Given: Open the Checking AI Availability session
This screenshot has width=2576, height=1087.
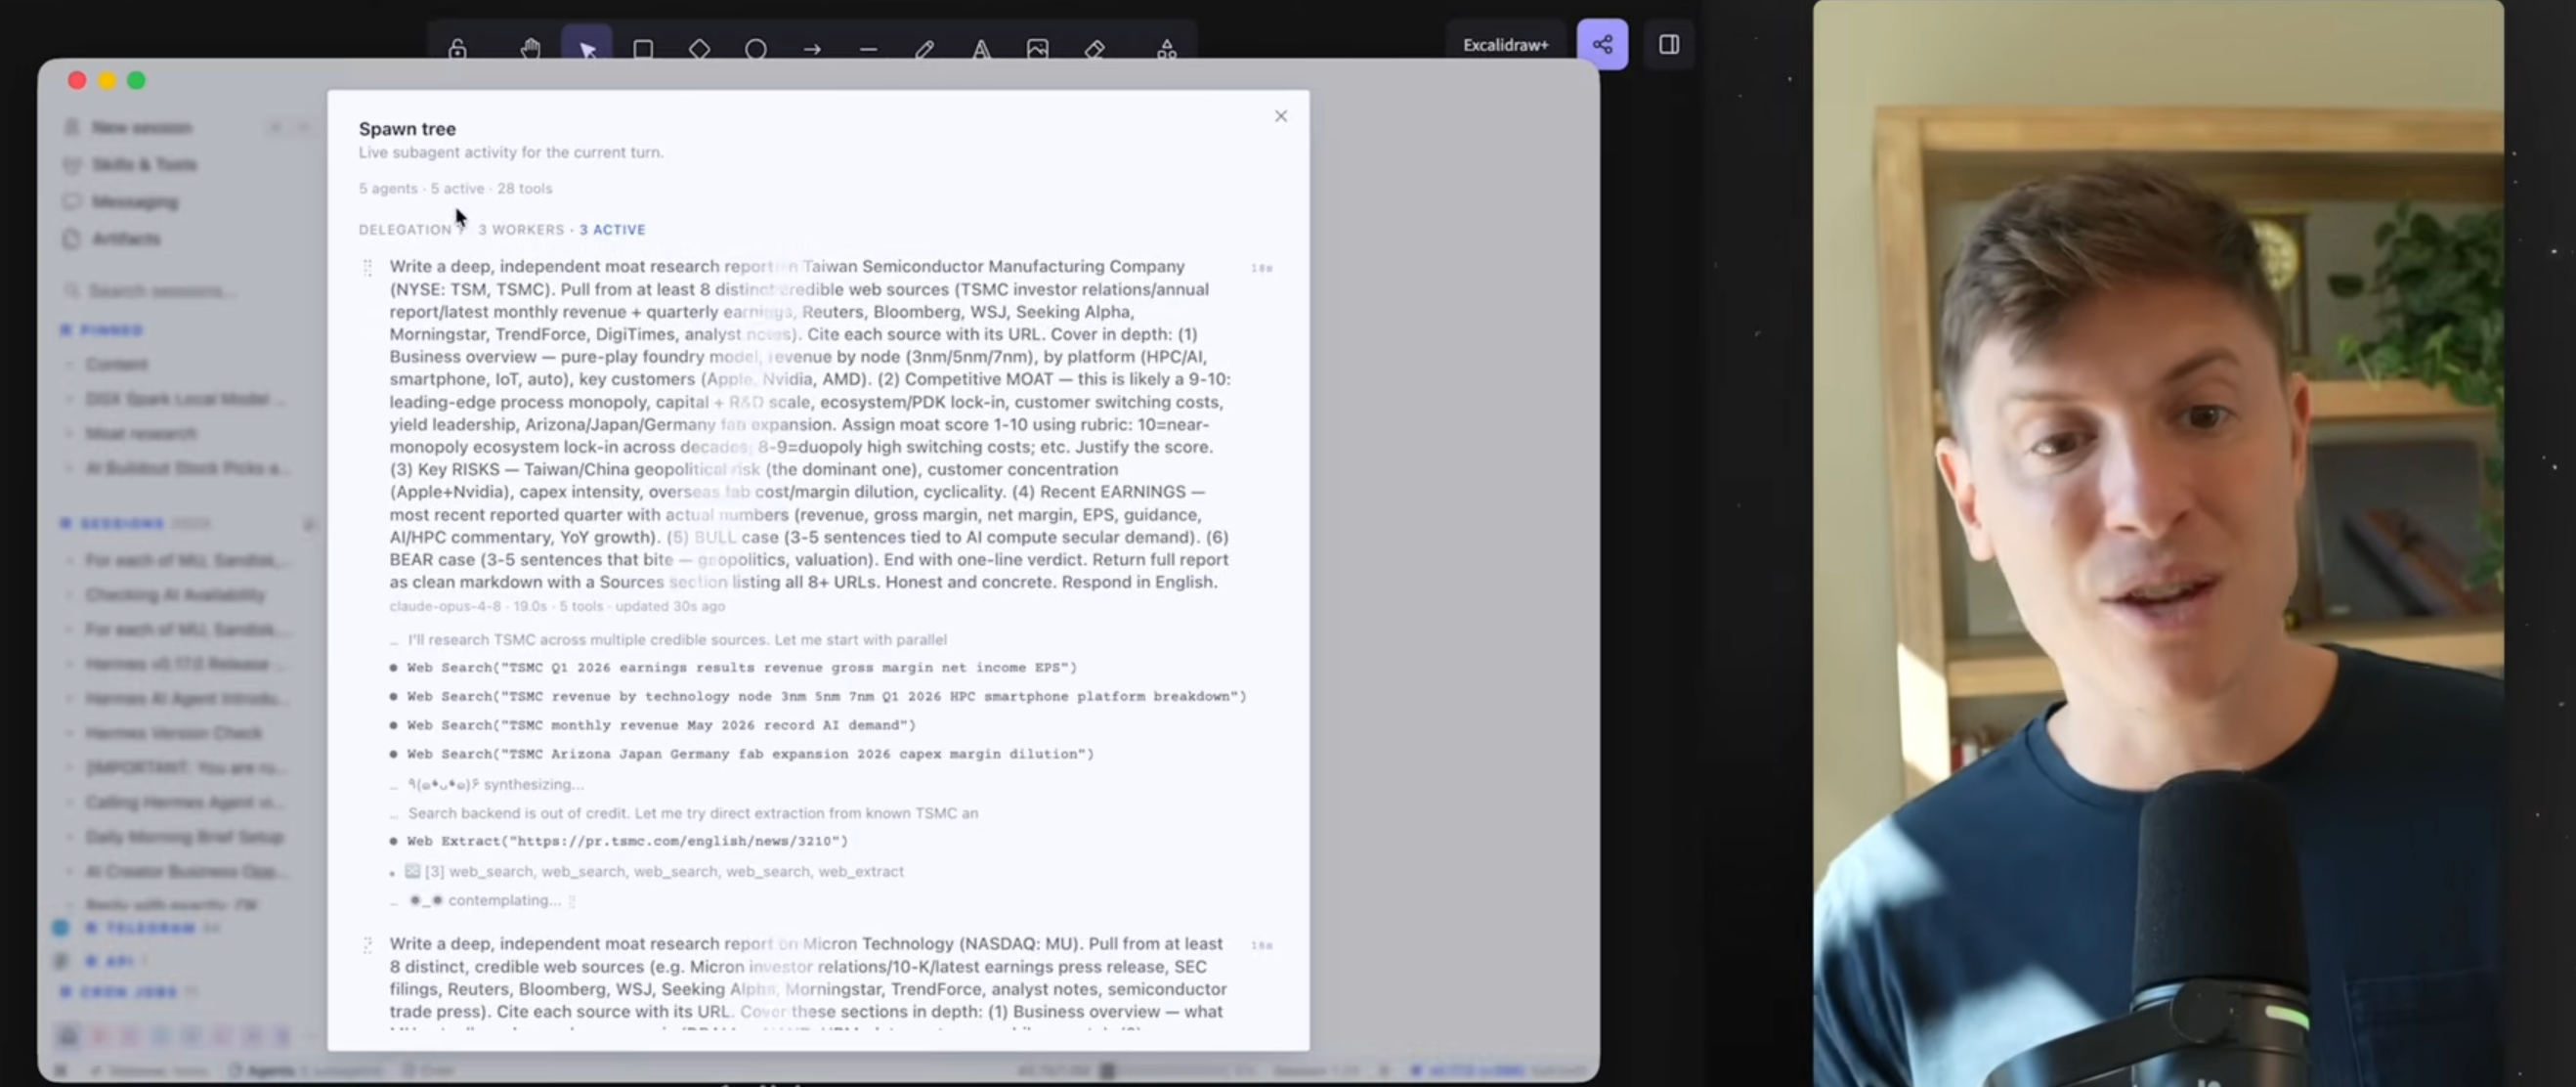Looking at the screenshot, I should [x=175, y=595].
